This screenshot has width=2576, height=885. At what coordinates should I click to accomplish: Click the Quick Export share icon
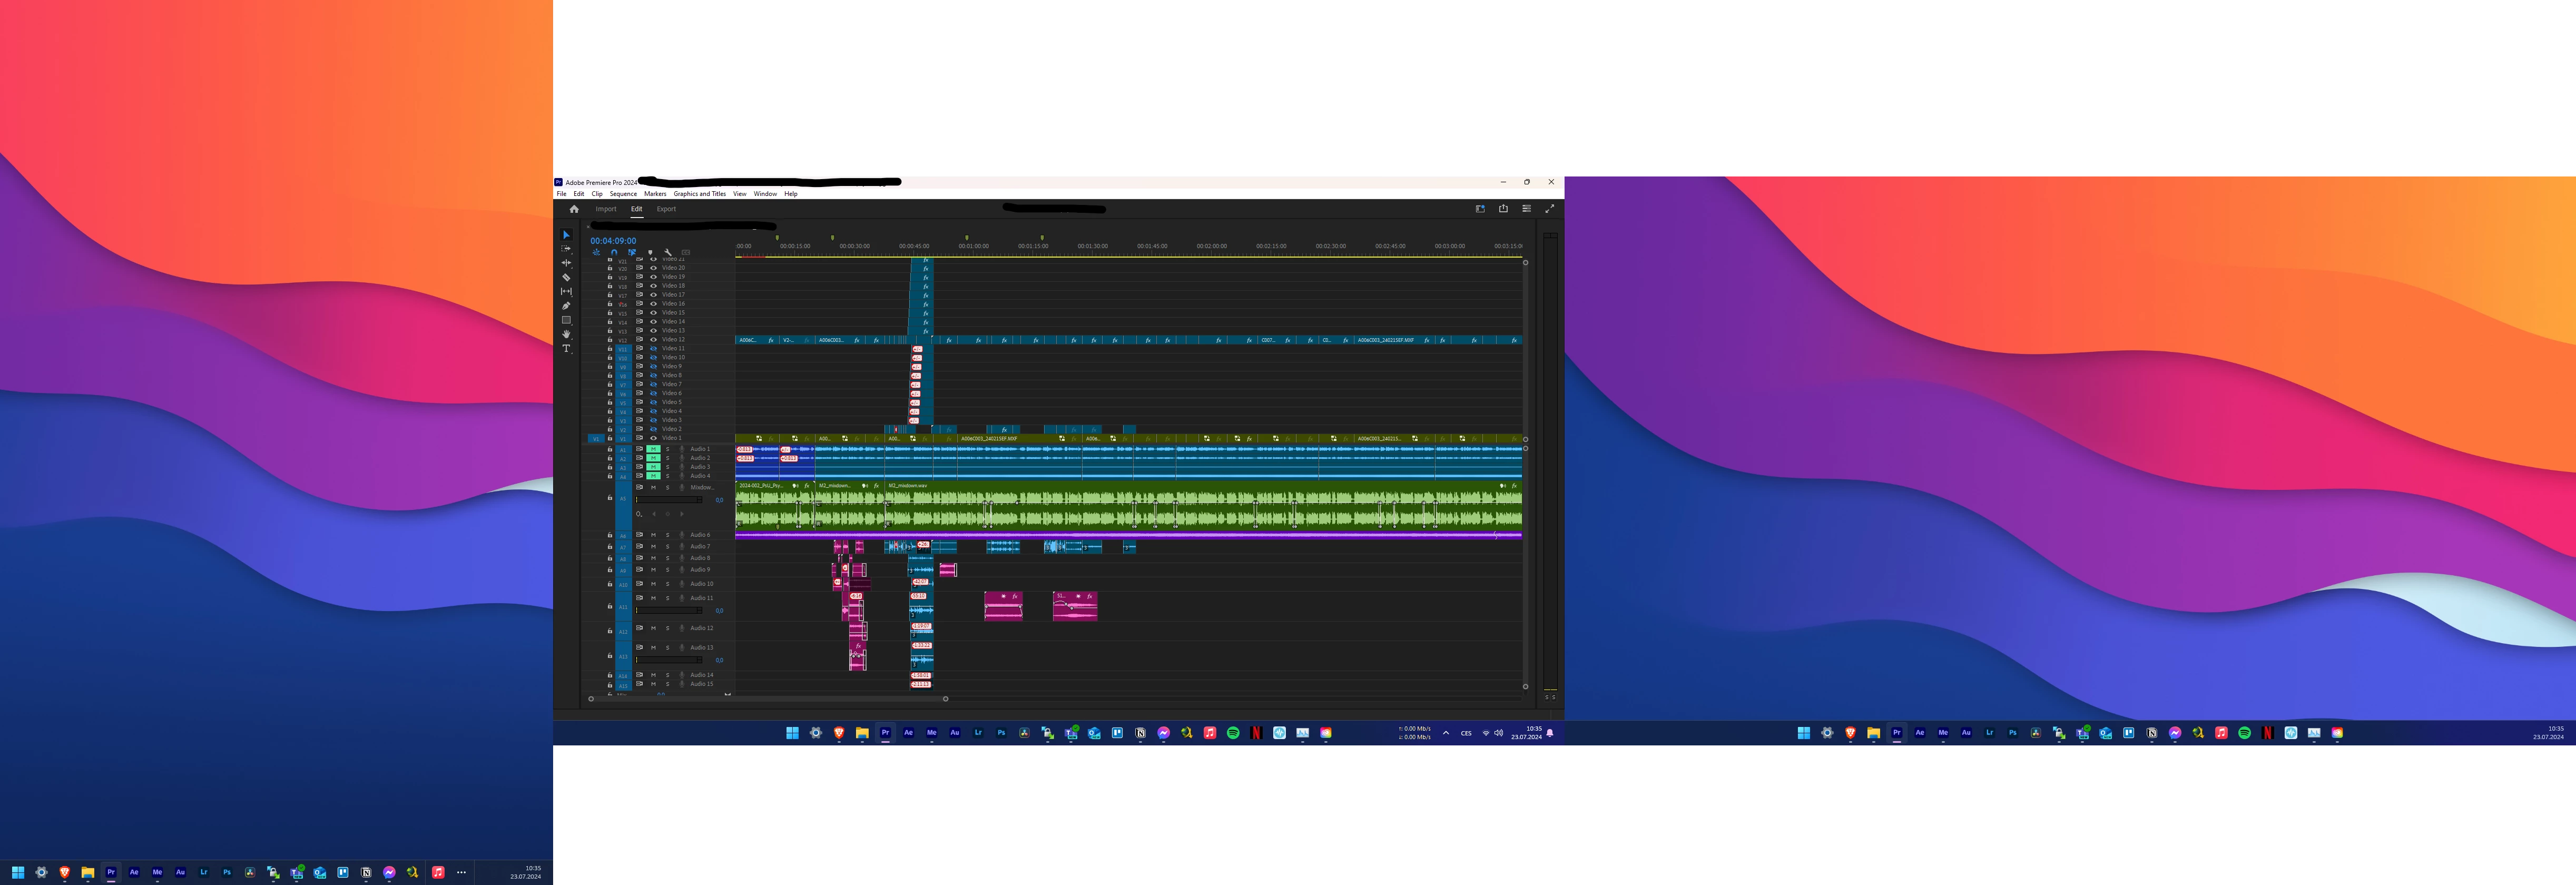click(1503, 209)
